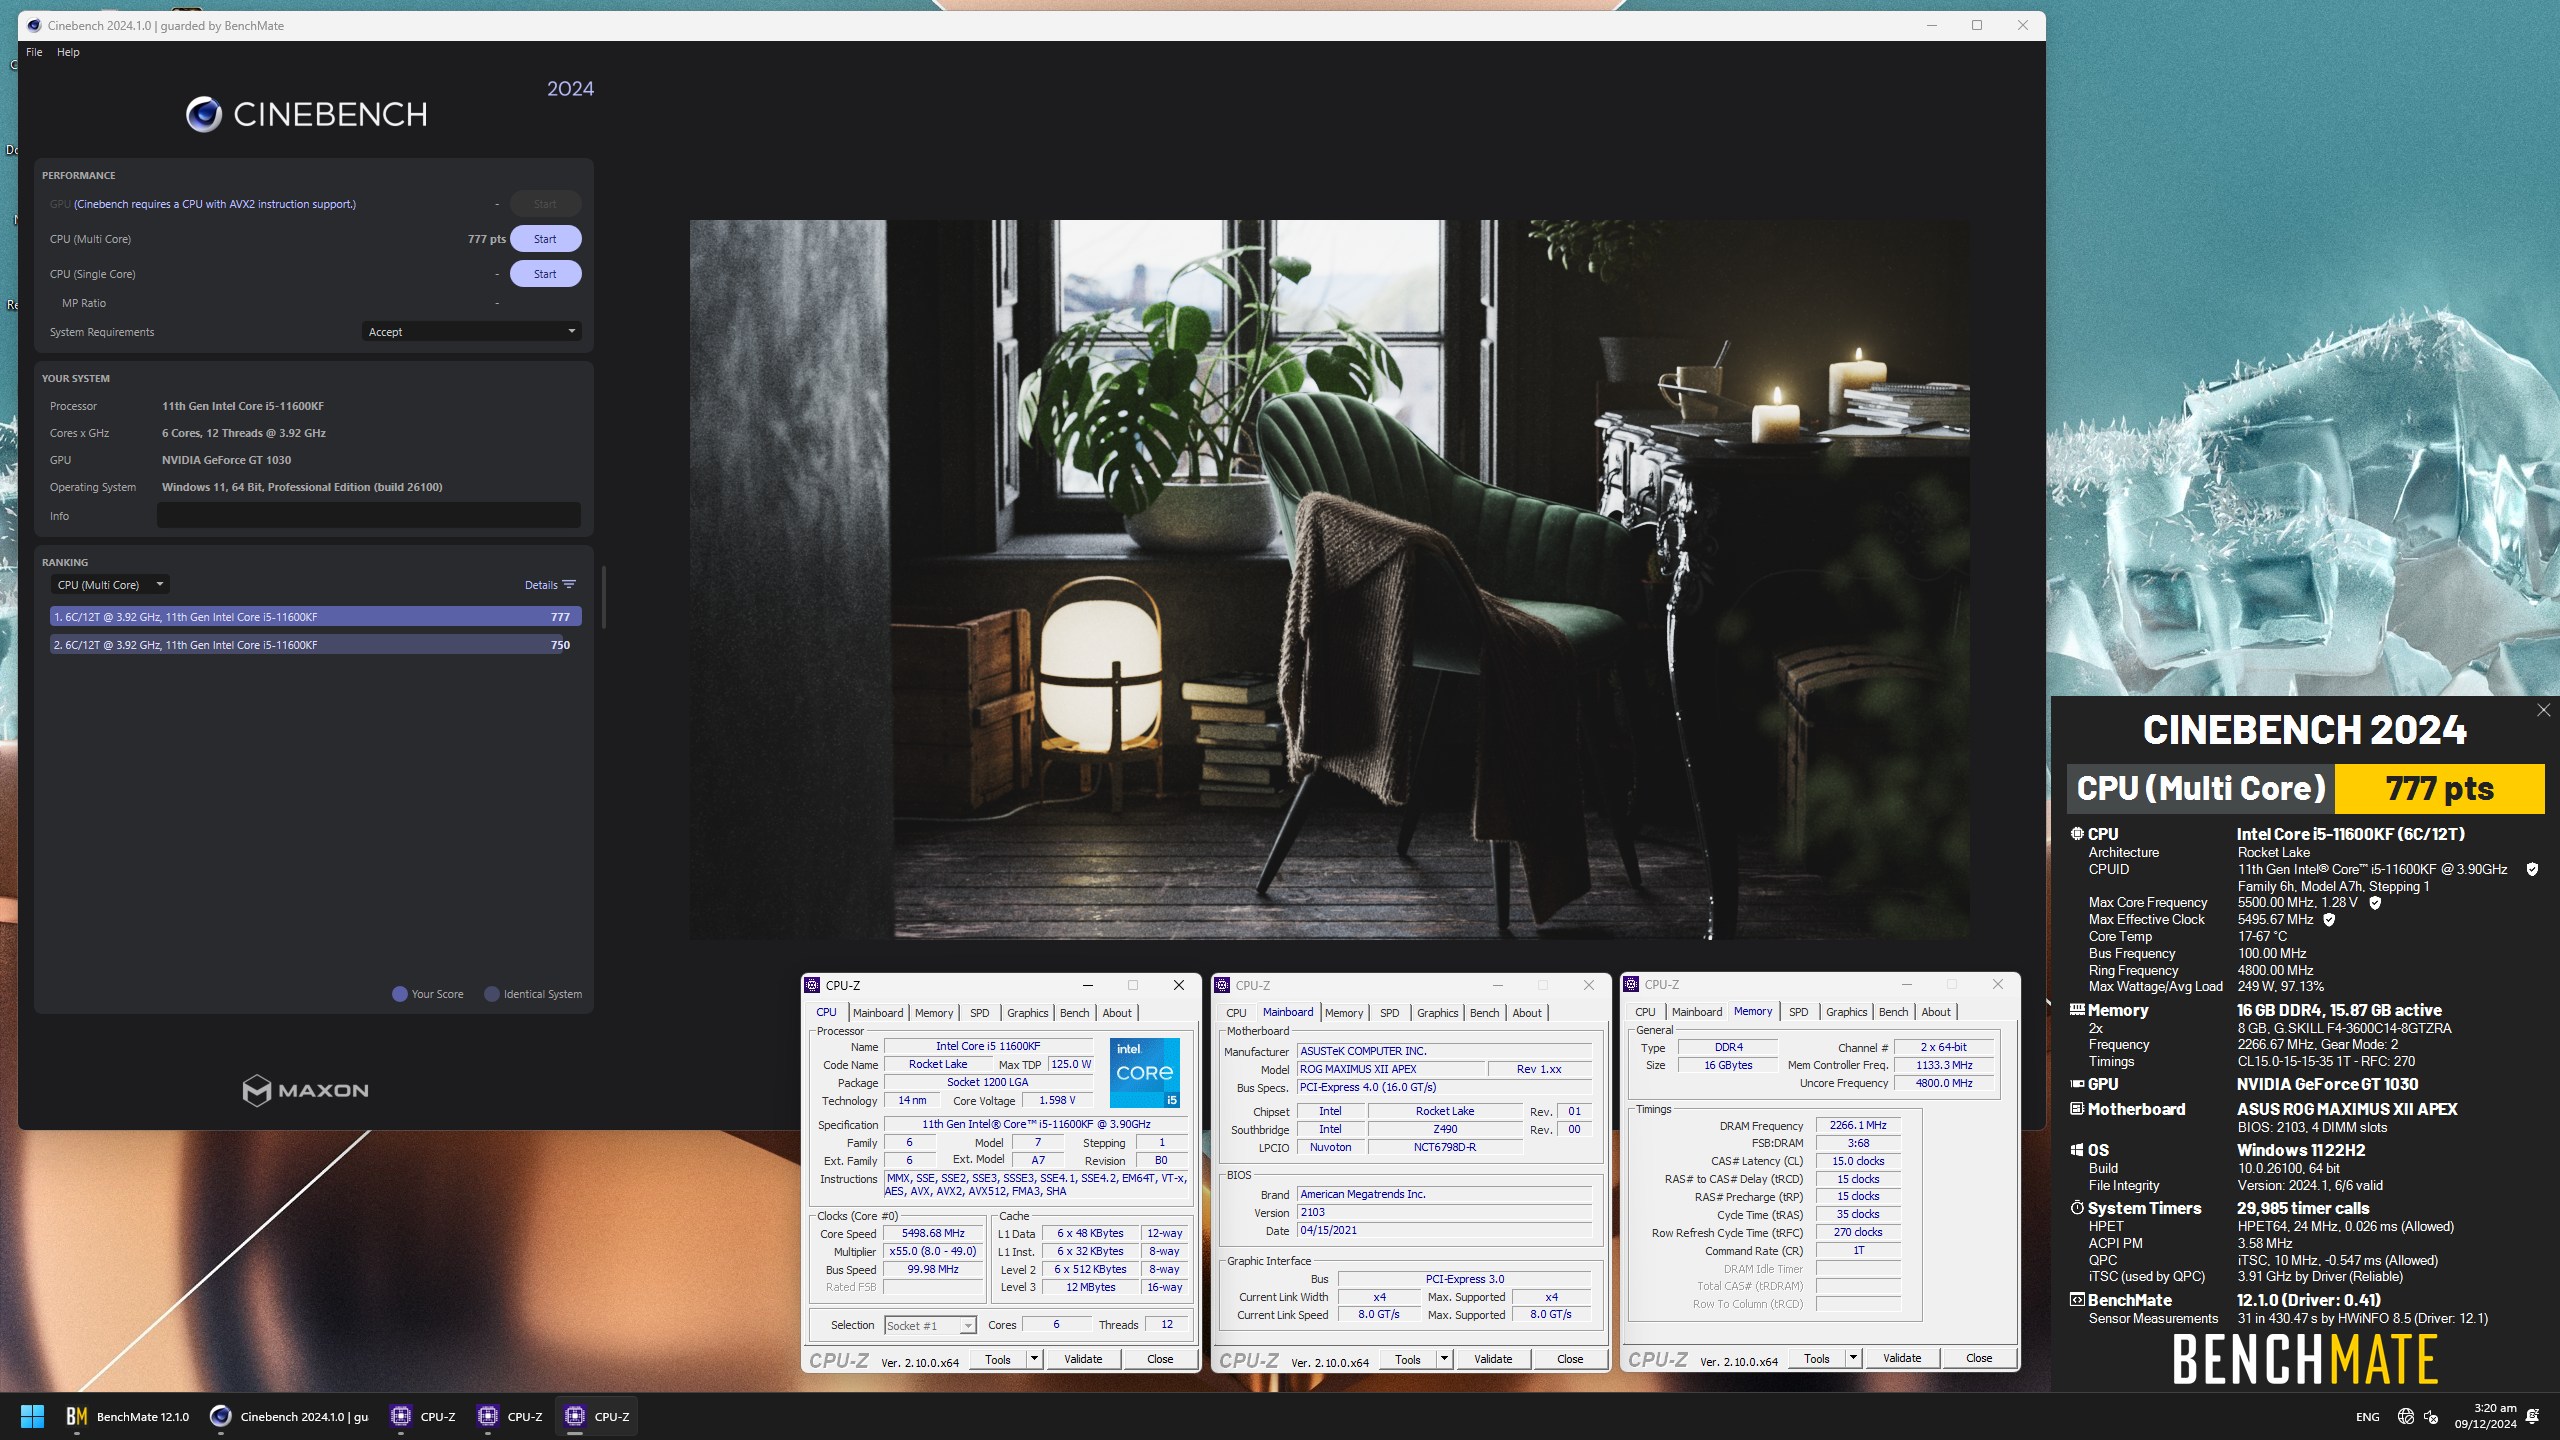2560x1440 pixels.
Task: Select the third CPU-Z taskbar button
Action: (597, 1416)
